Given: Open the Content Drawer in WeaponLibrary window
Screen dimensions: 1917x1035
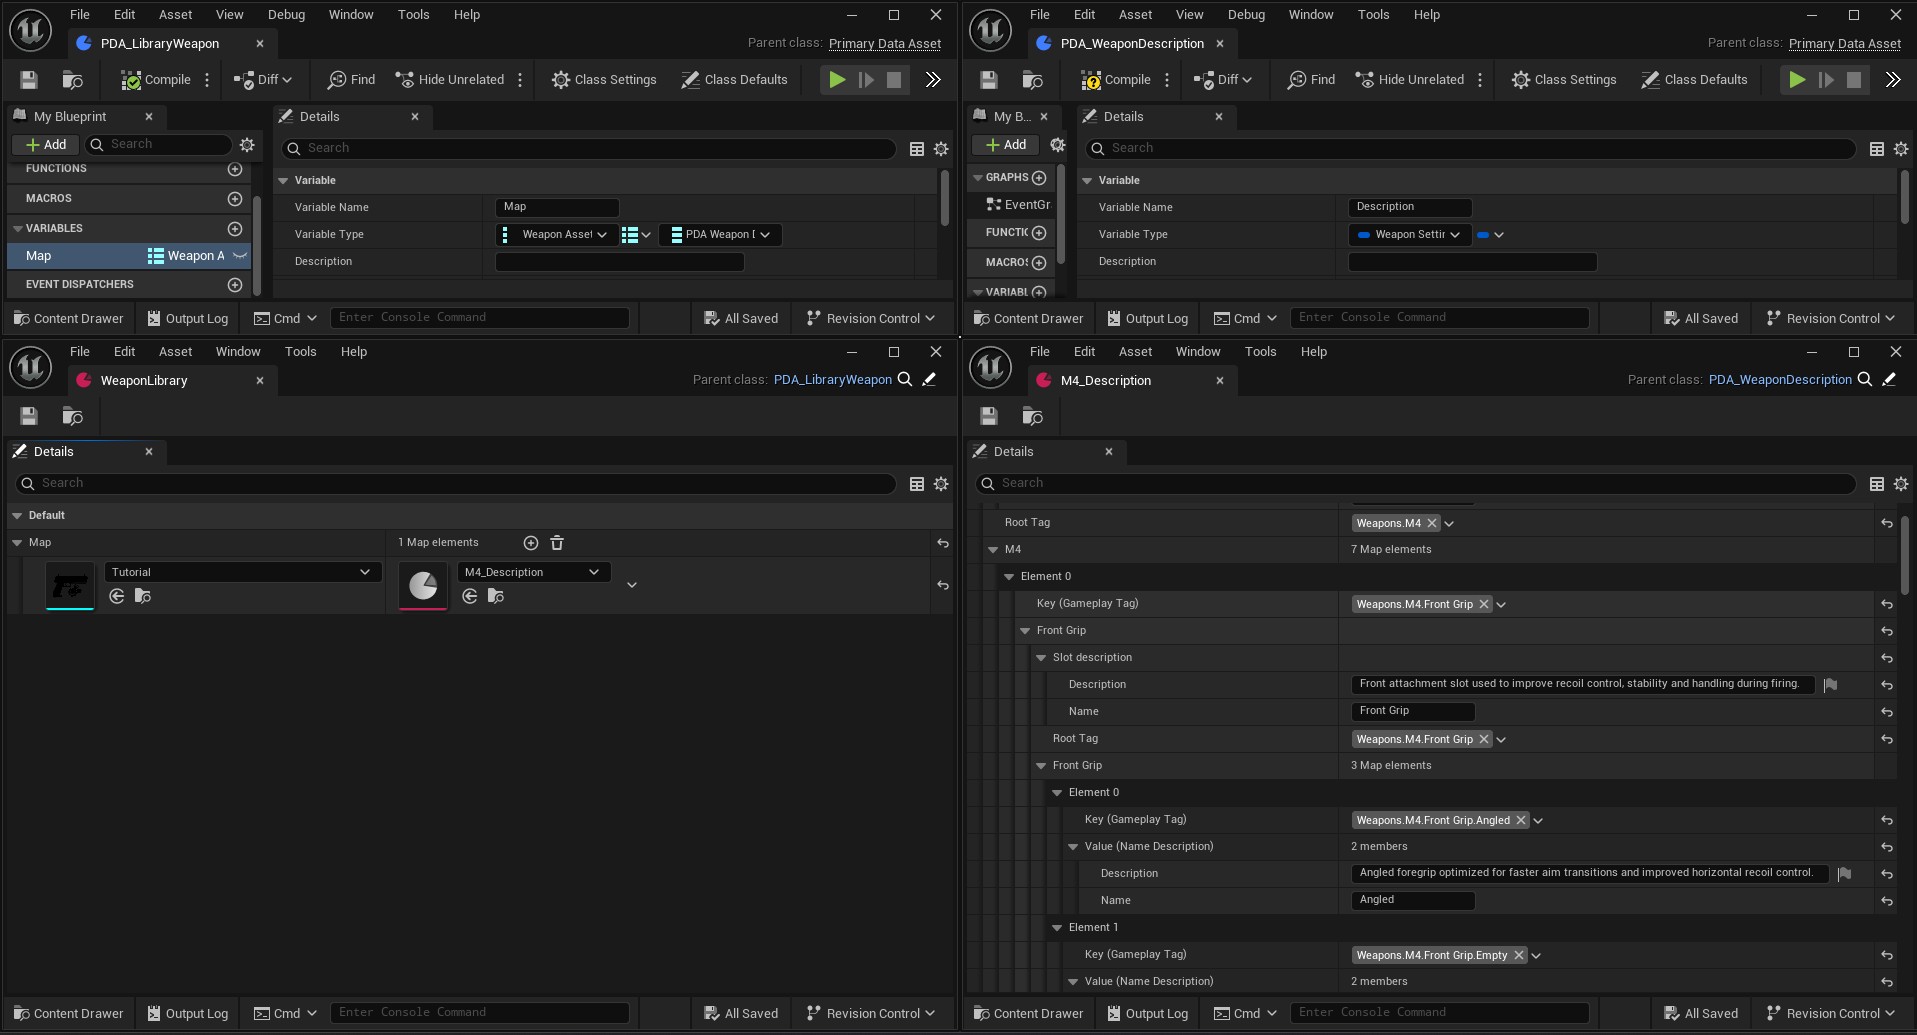Looking at the screenshot, I should pos(68,1013).
